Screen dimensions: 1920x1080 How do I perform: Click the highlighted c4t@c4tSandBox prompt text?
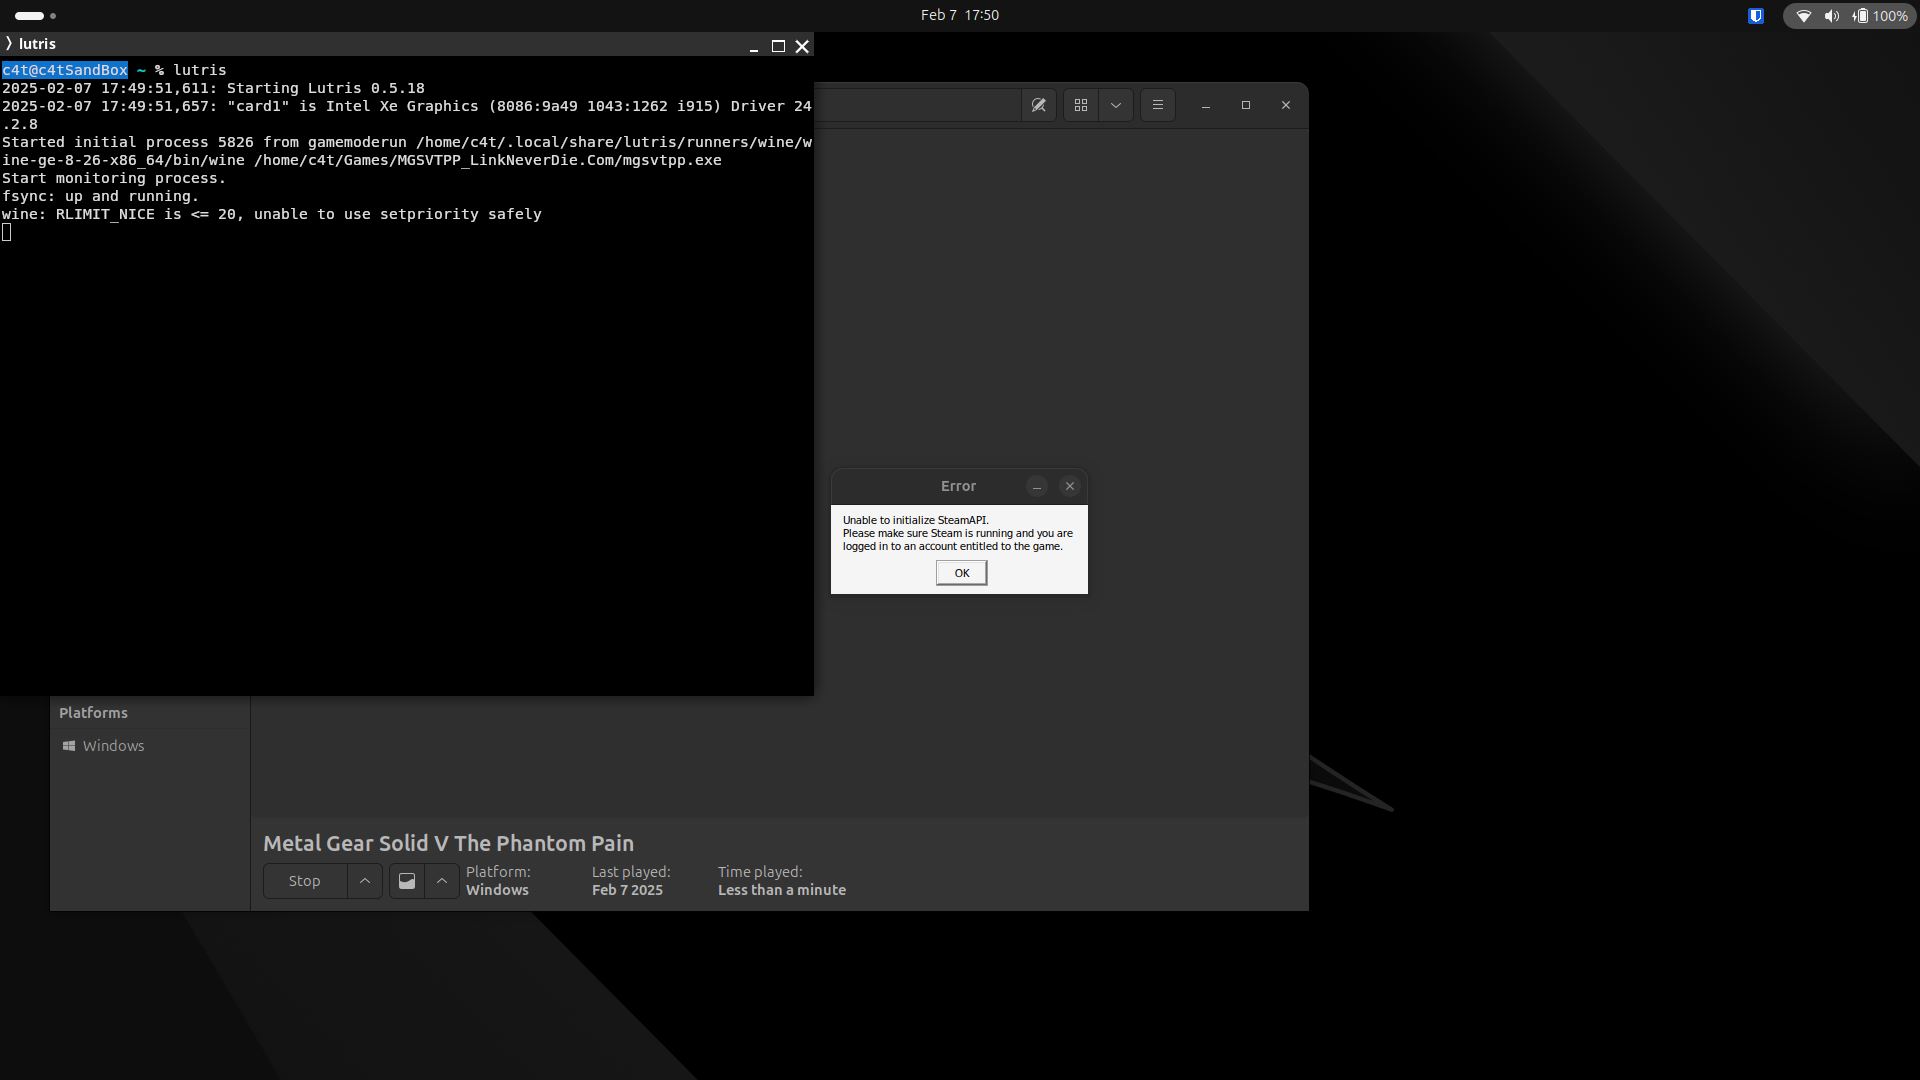click(x=64, y=70)
